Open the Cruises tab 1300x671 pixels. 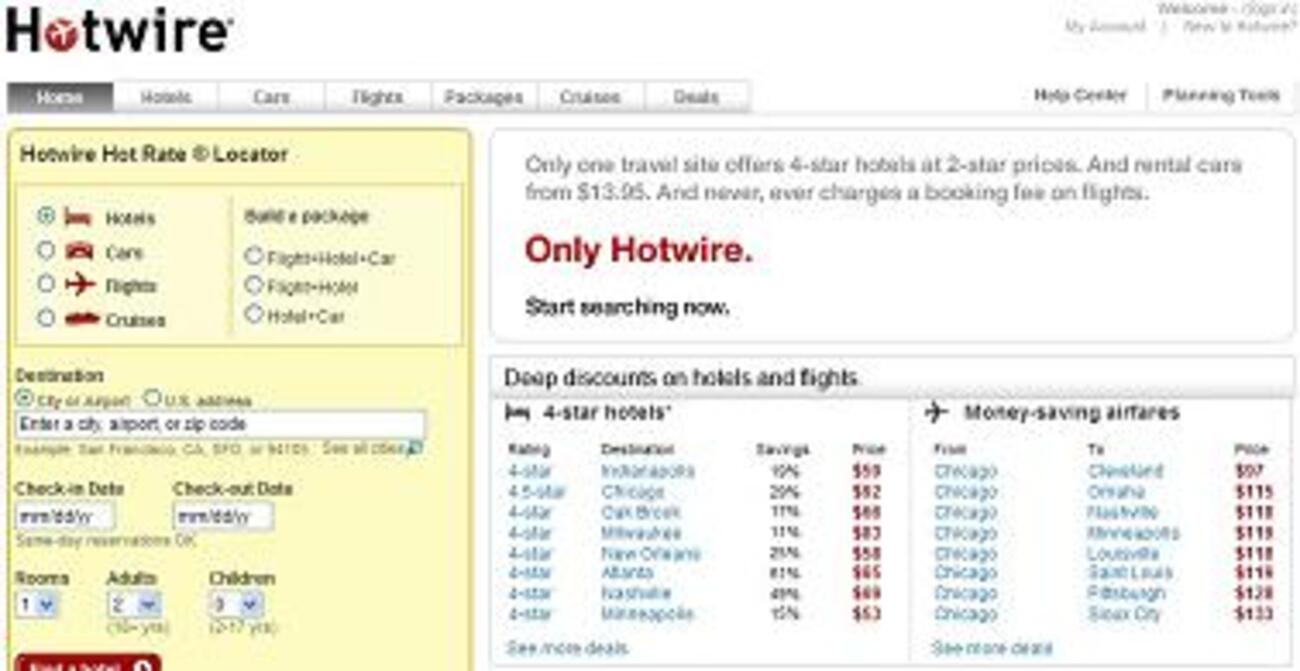click(x=590, y=97)
